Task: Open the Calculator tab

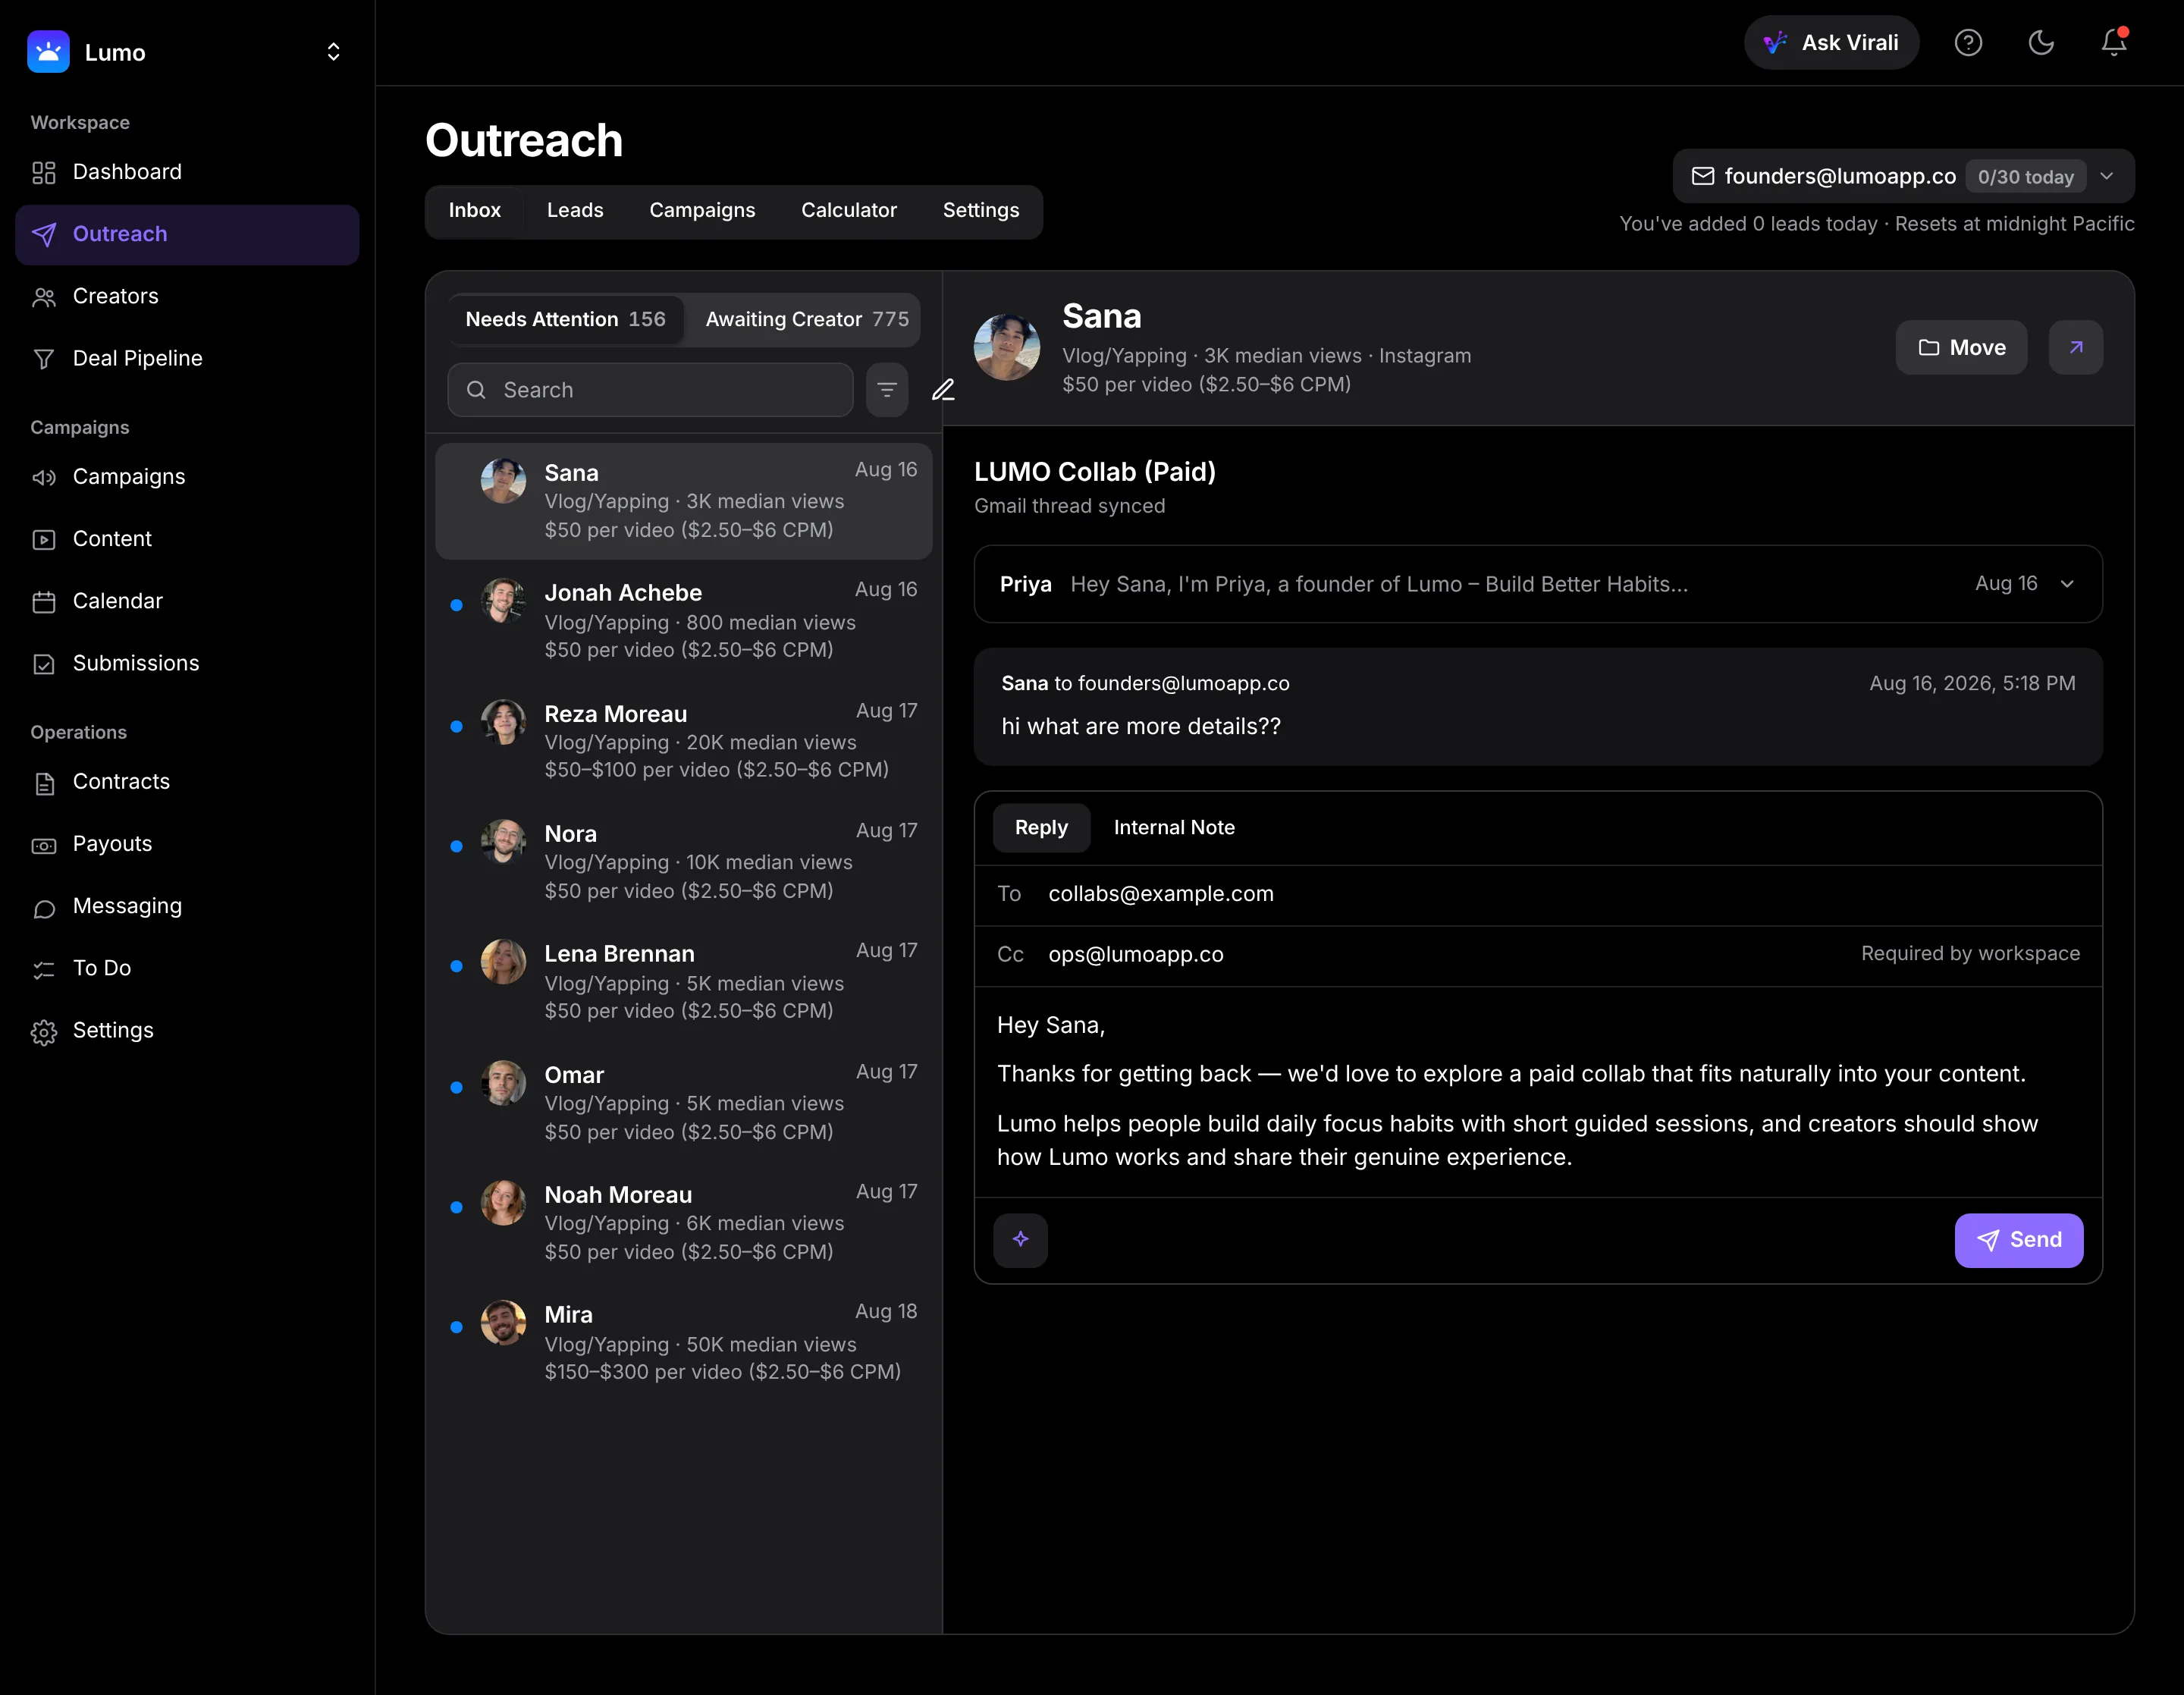Action: (849, 211)
